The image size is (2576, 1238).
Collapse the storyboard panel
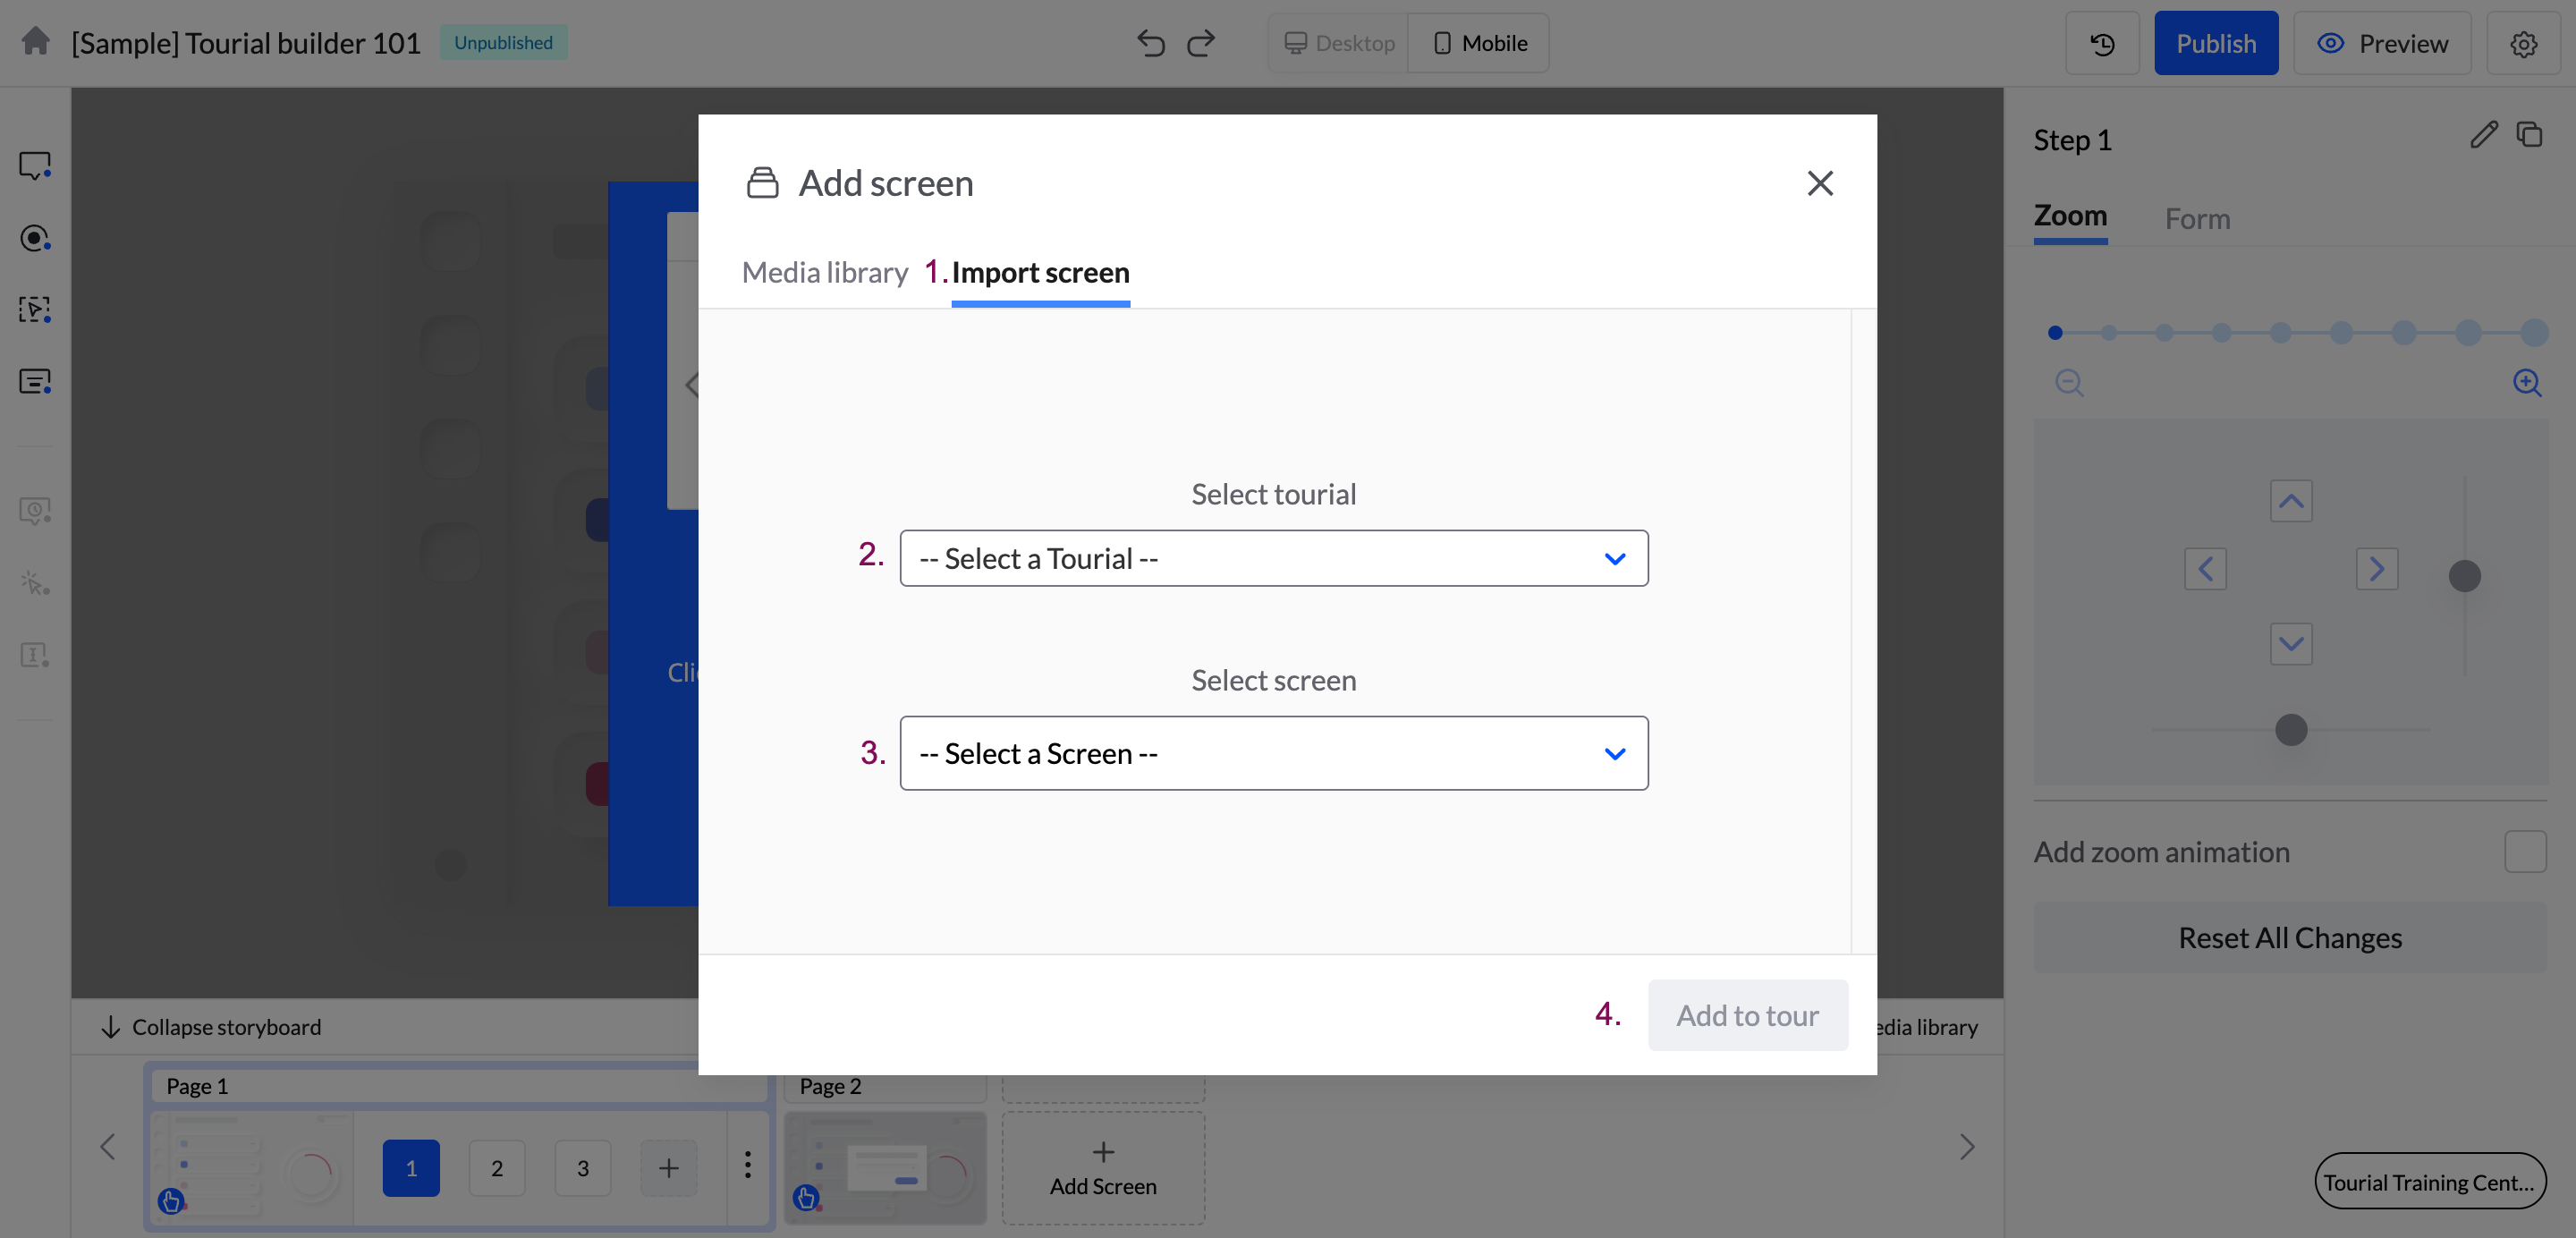click(x=211, y=1027)
